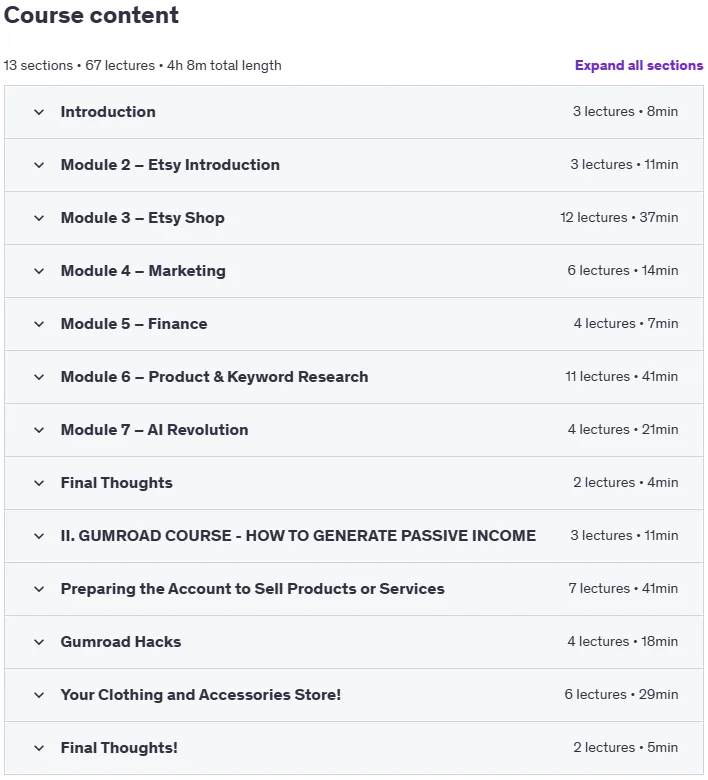The height and width of the screenshot is (780, 708).
Task: Click the Module 5 – Finance chevron icon
Action: (x=39, y=324)
